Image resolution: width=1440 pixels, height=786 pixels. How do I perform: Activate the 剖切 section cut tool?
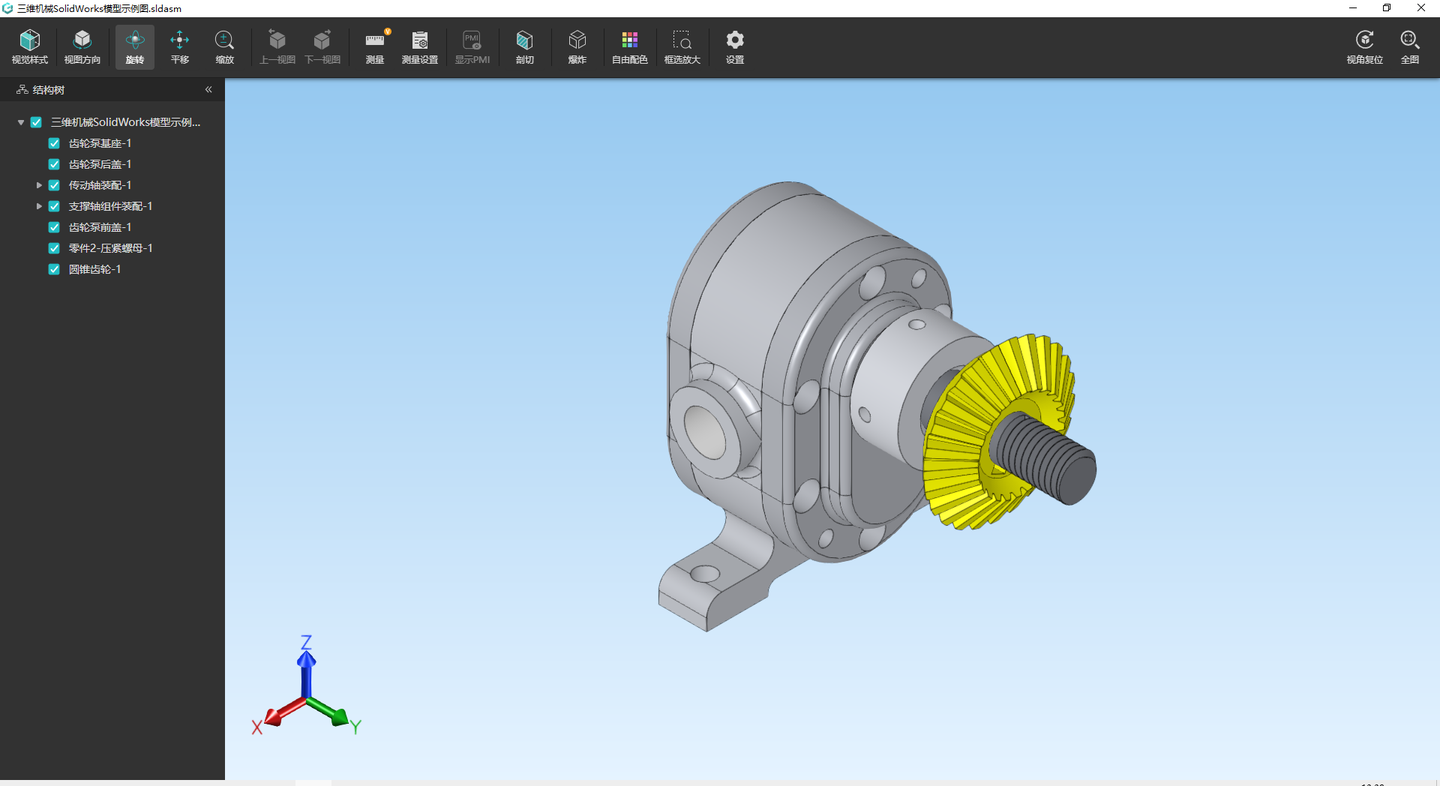pyautogui.click(x=525, y=47)
